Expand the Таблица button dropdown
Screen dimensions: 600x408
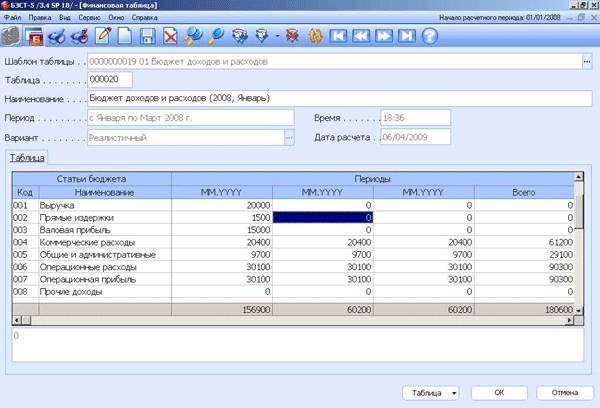(x=454, y=393)
